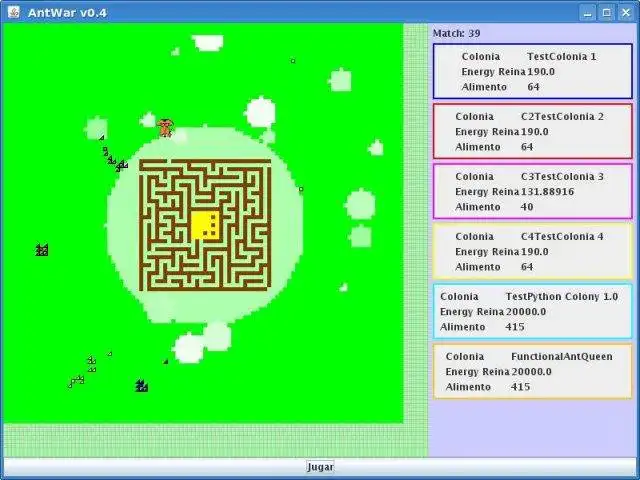Click FunctionalAntQueen's Alimento value 415
The image size is (640, 480).
click(x=520, y=387)
